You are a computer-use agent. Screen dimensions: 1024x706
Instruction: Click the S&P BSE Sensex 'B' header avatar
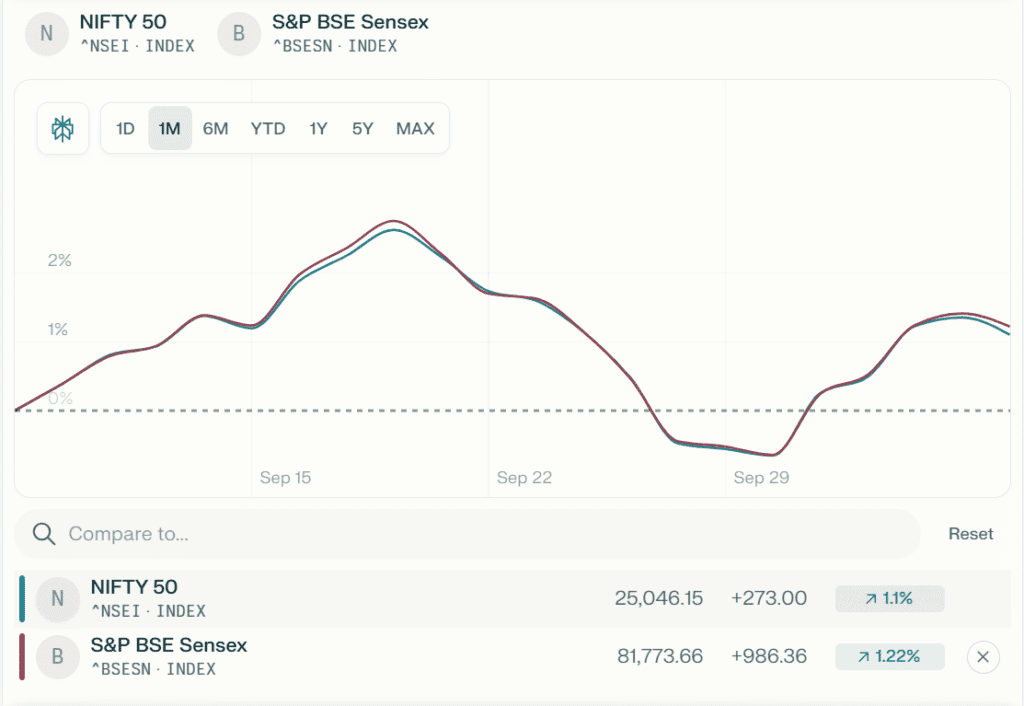[x=238, y=33]
